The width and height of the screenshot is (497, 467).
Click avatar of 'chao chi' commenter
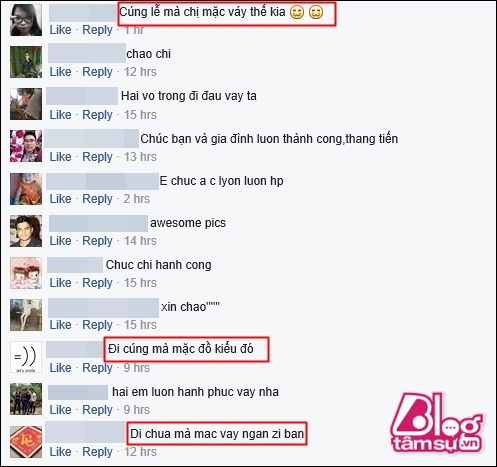point(26,62)
